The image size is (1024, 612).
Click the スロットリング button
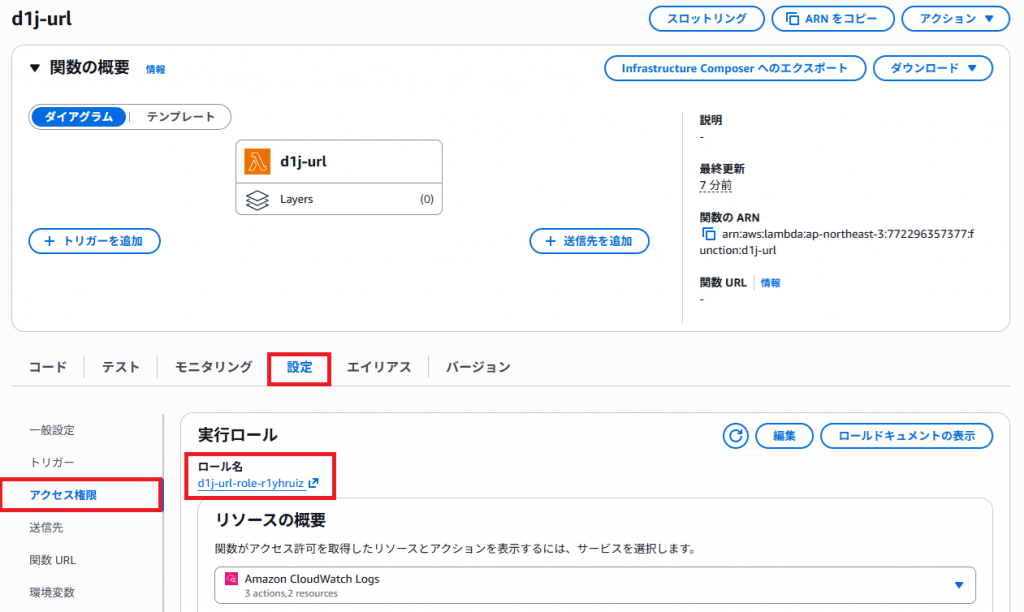(x=706, y=19)
